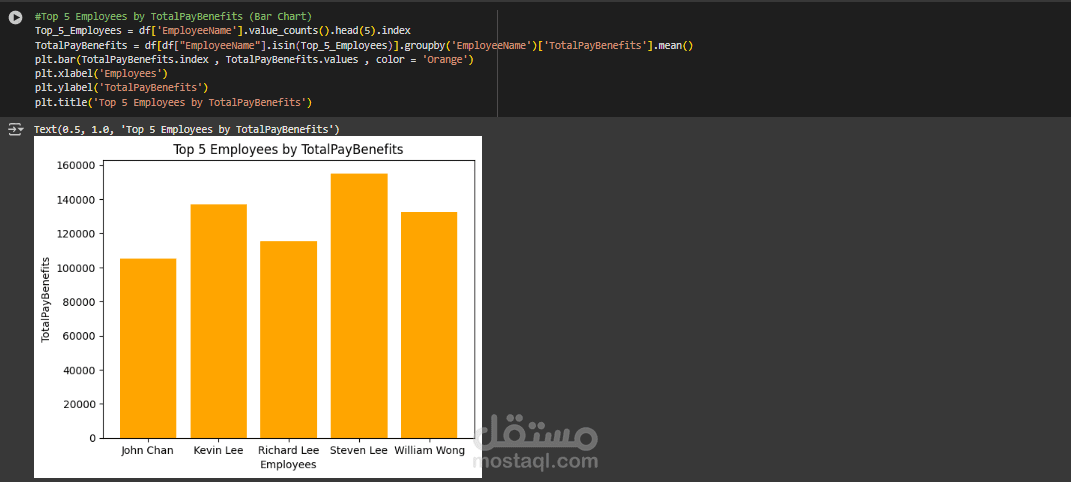Viewport: 1071px width, 482px height.
Task: Click the plt.xlabel('Employees') line
Action: (x=101, y=74)
